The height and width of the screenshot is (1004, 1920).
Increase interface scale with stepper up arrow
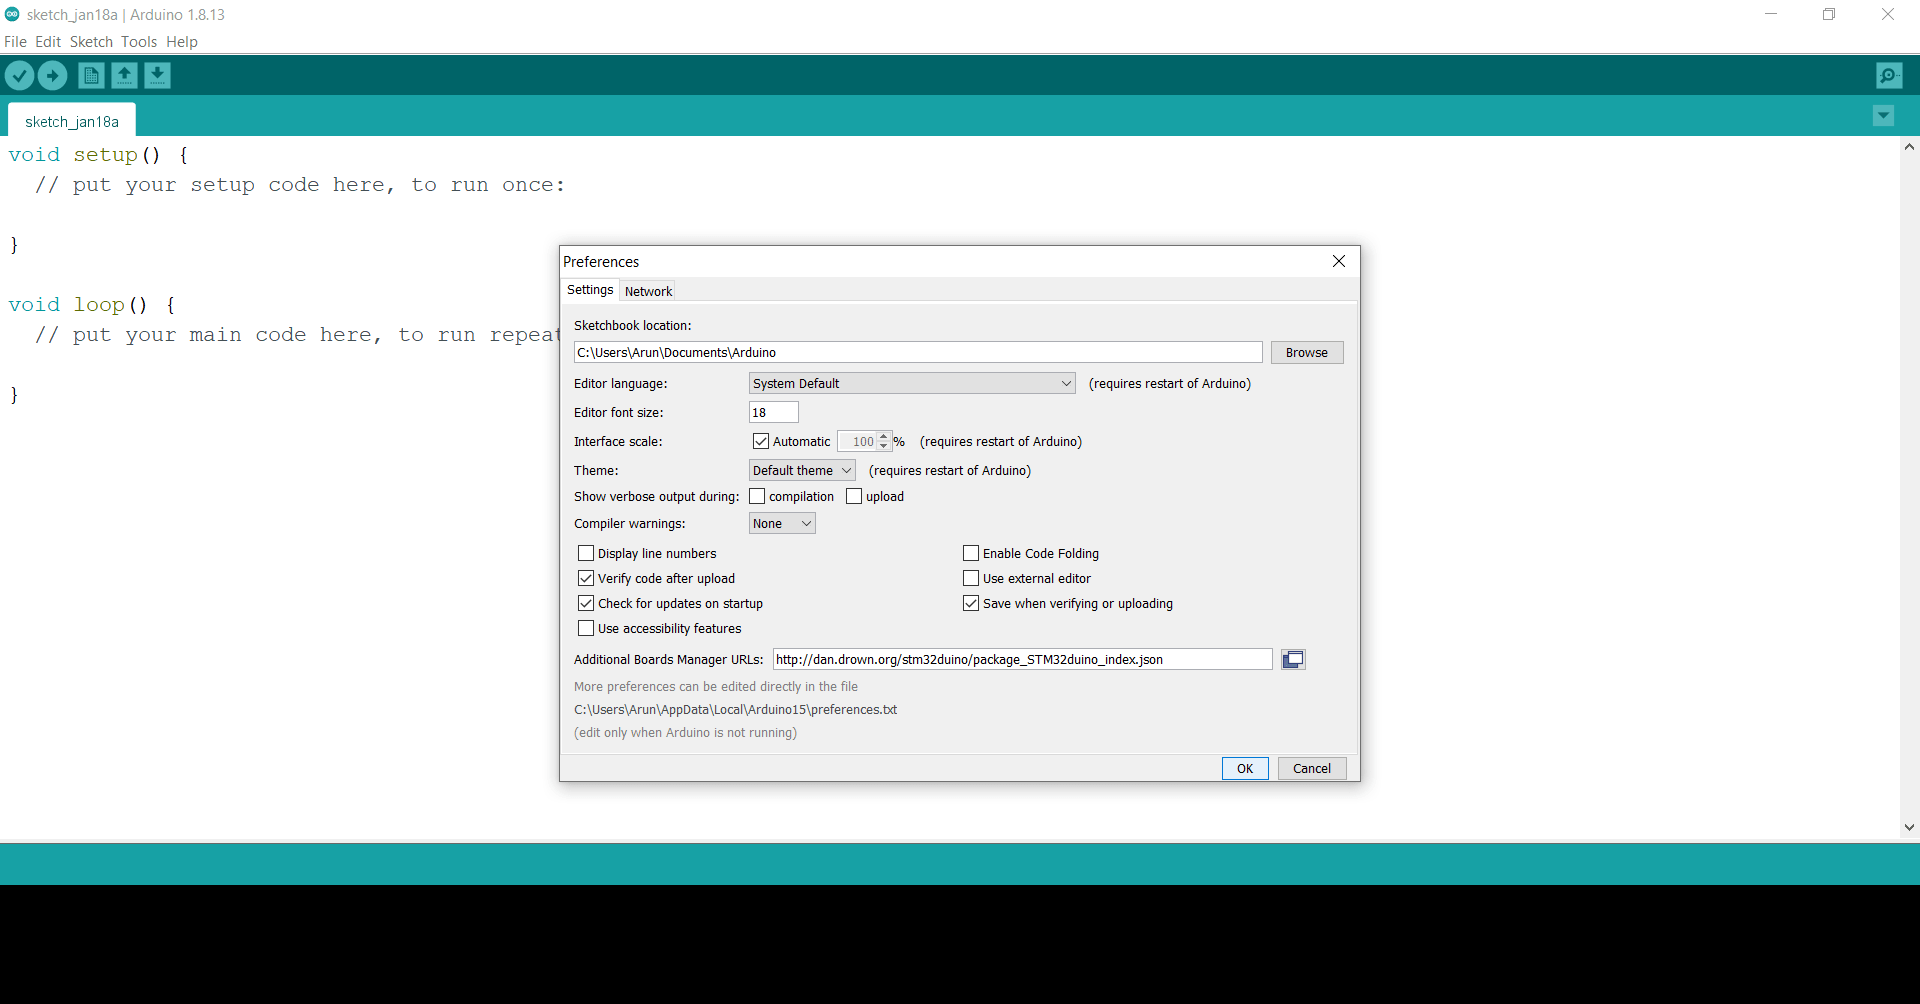coord(883,436)
